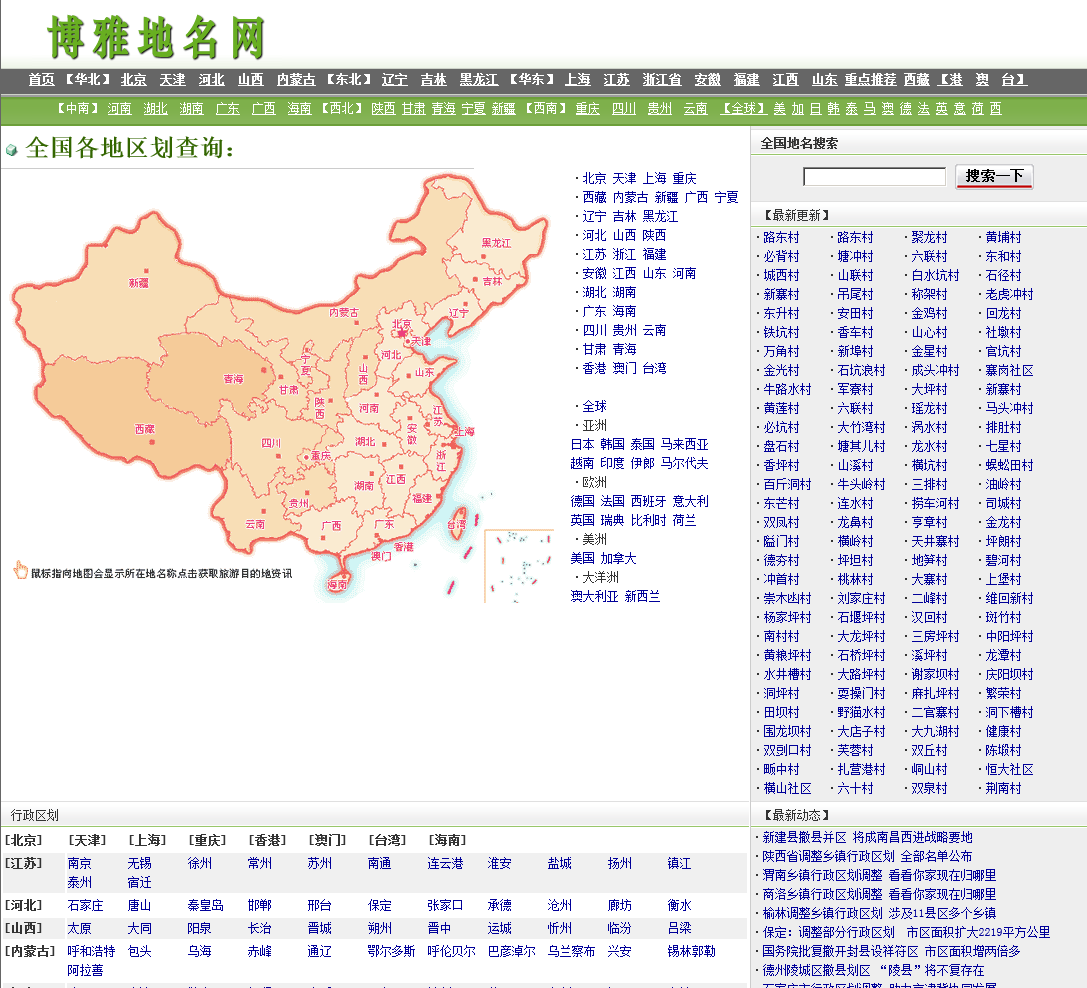The image size is (1087, 988).
Task: Open 呼和浩特 in the 内蒙古 row
Action: click(92, 951)
